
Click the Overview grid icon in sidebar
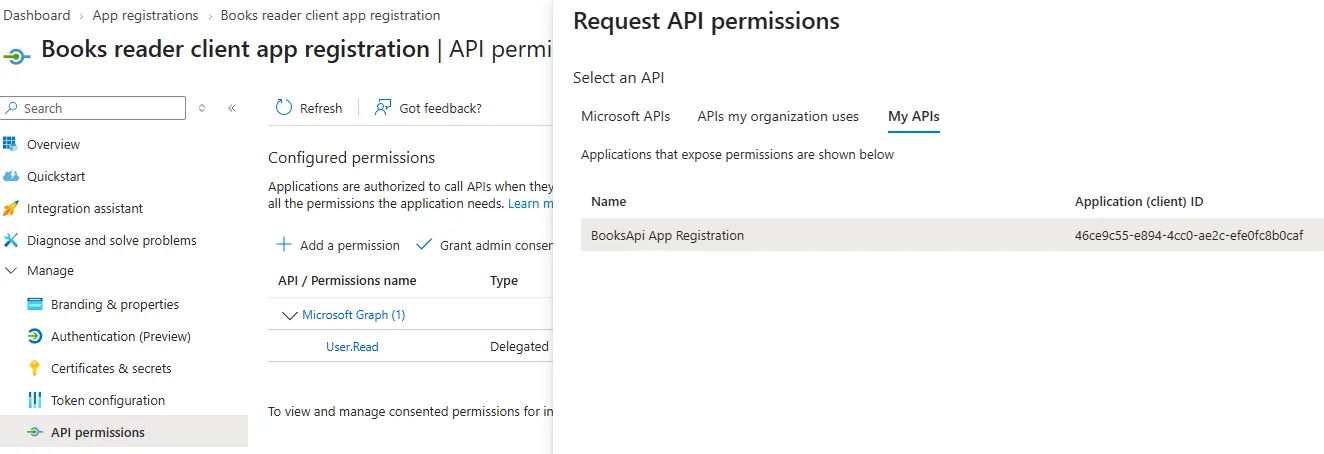coord(11,144)
